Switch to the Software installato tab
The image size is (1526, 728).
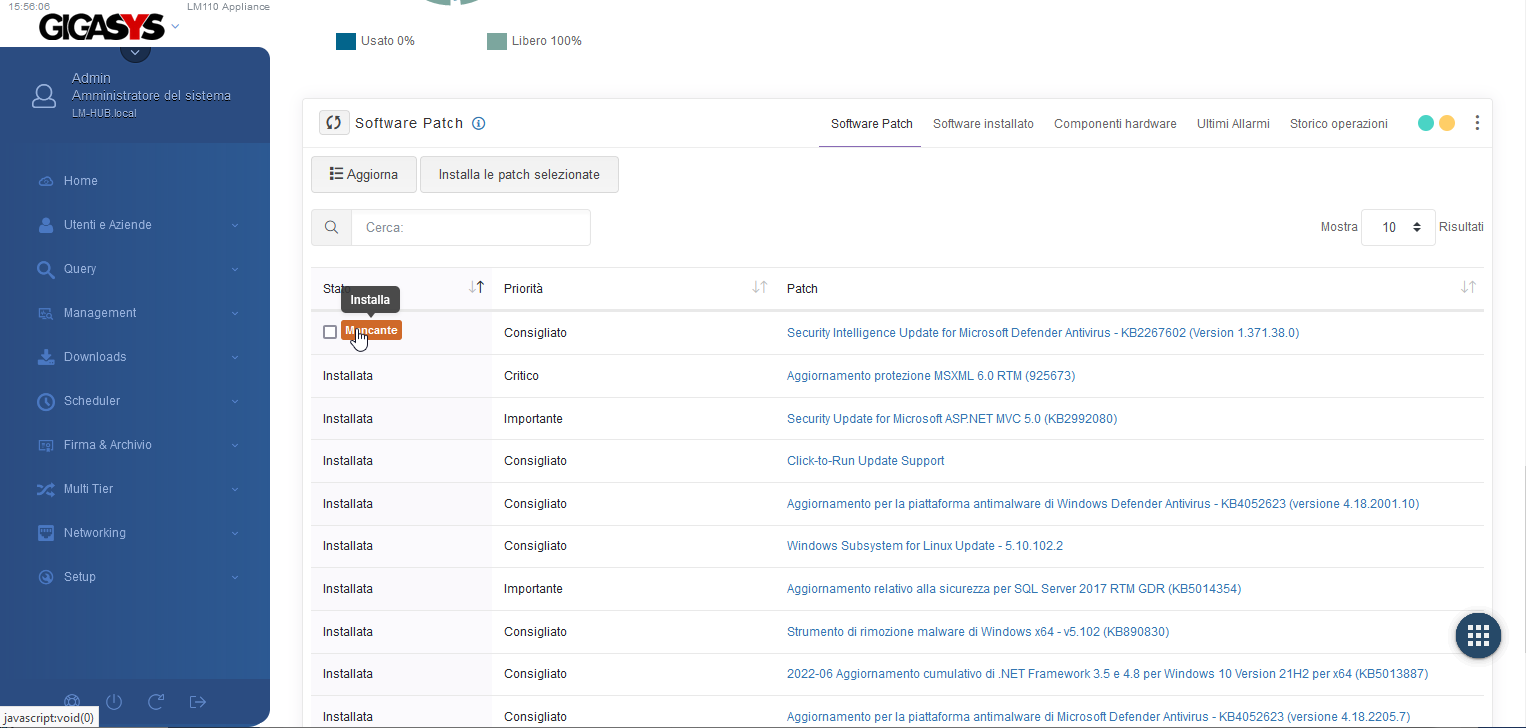(983, 124)
